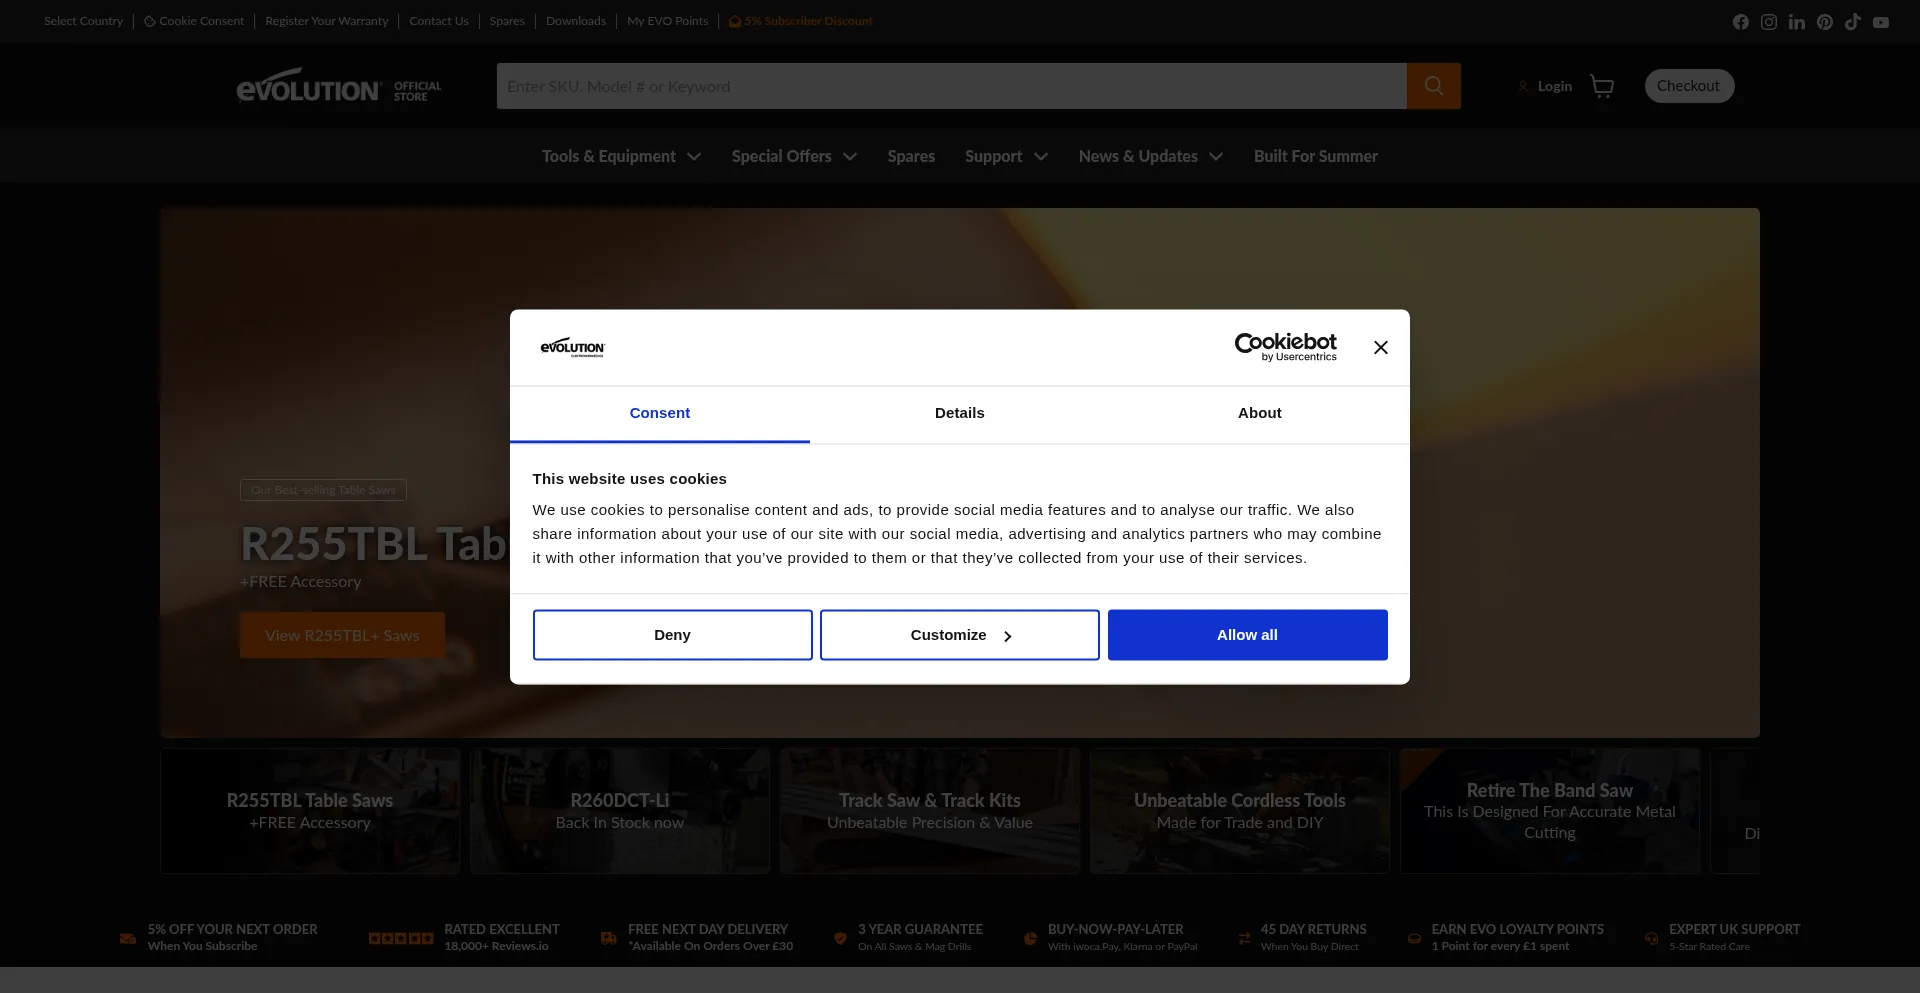
Task: Open Evolution's YouTube icon
Action: tap(1881, 22)
